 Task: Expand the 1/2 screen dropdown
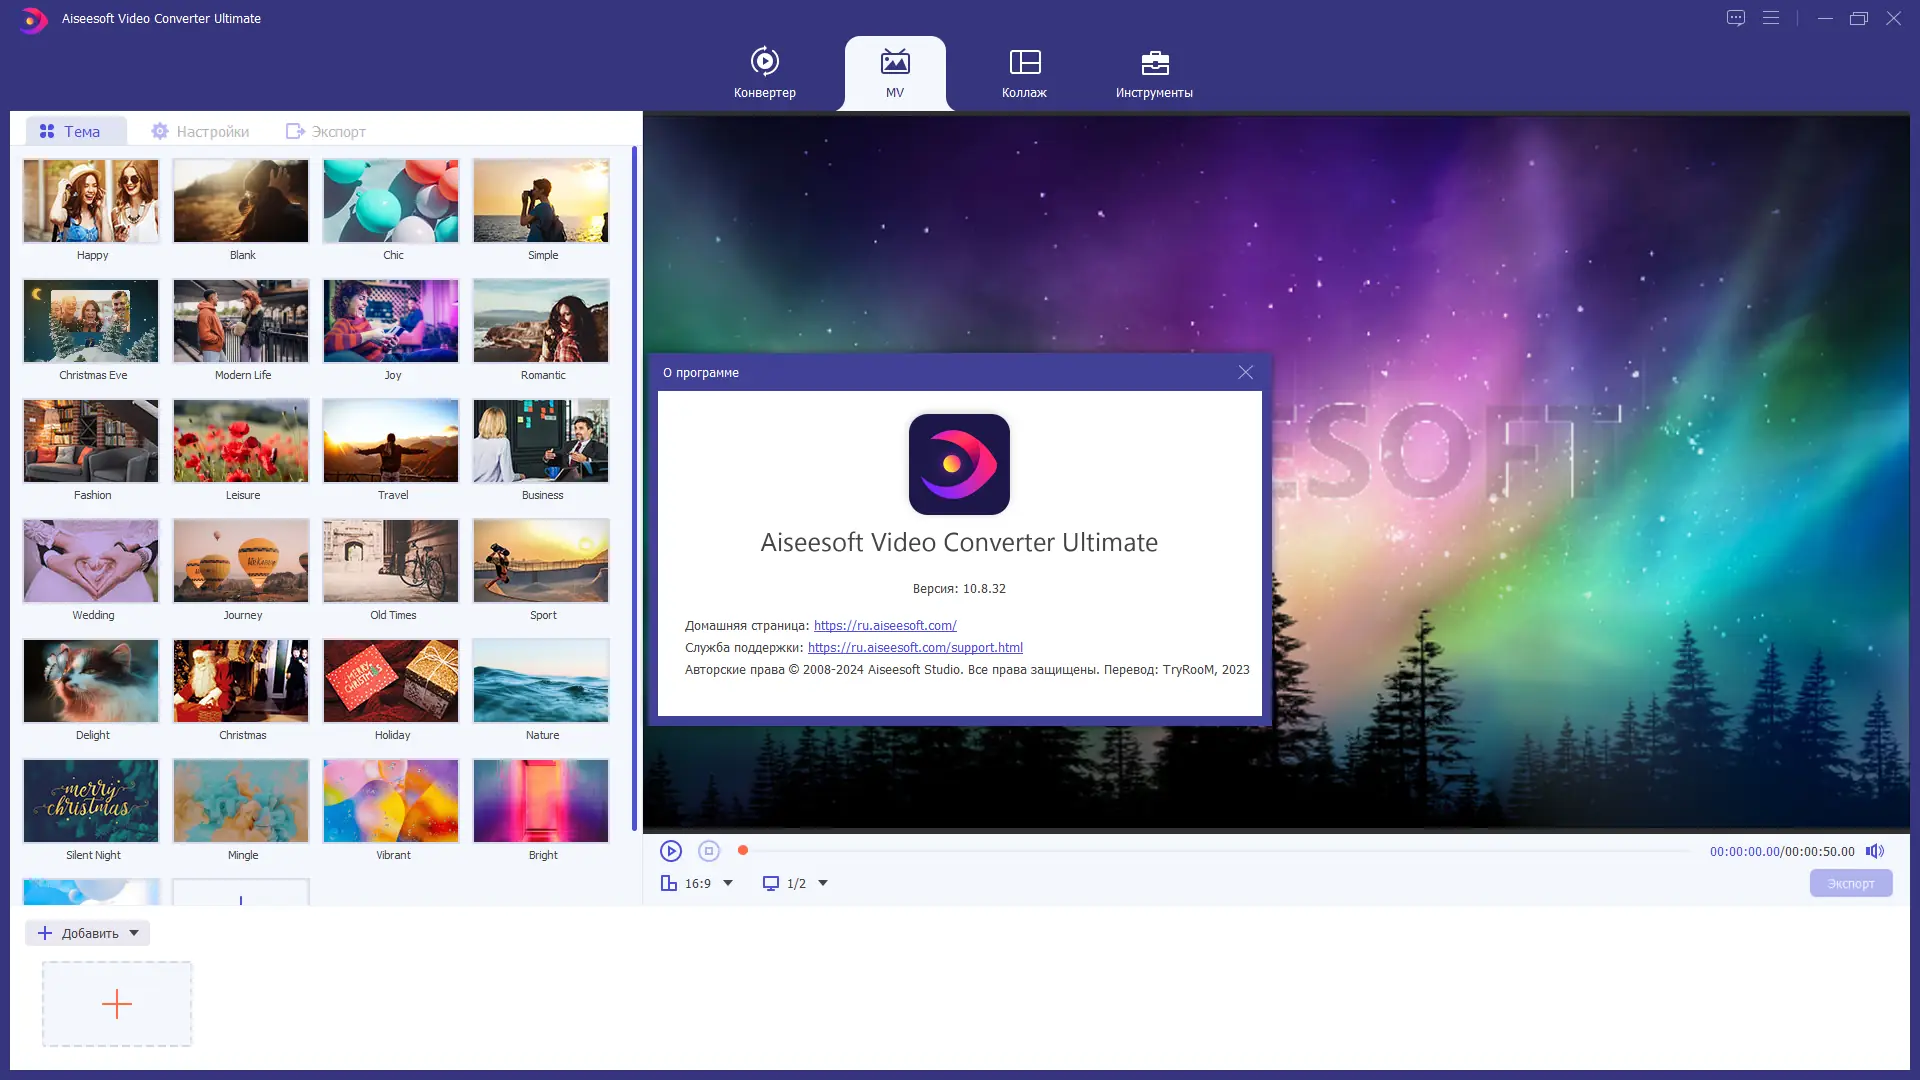[823, 883]
